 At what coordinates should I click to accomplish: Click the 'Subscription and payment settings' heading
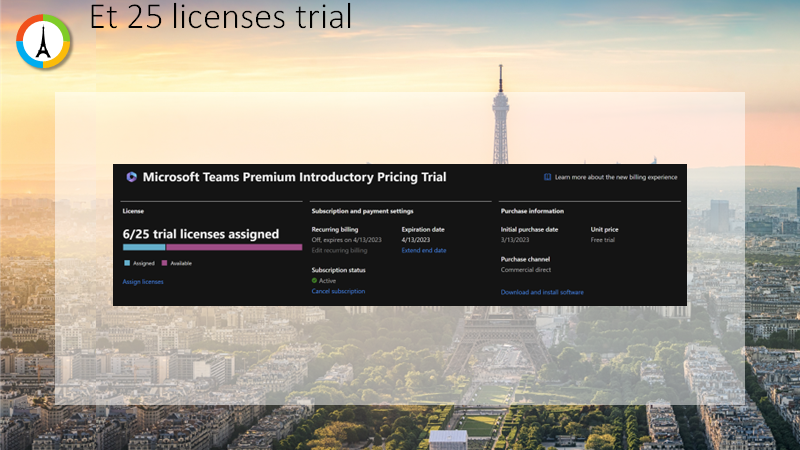362,211
